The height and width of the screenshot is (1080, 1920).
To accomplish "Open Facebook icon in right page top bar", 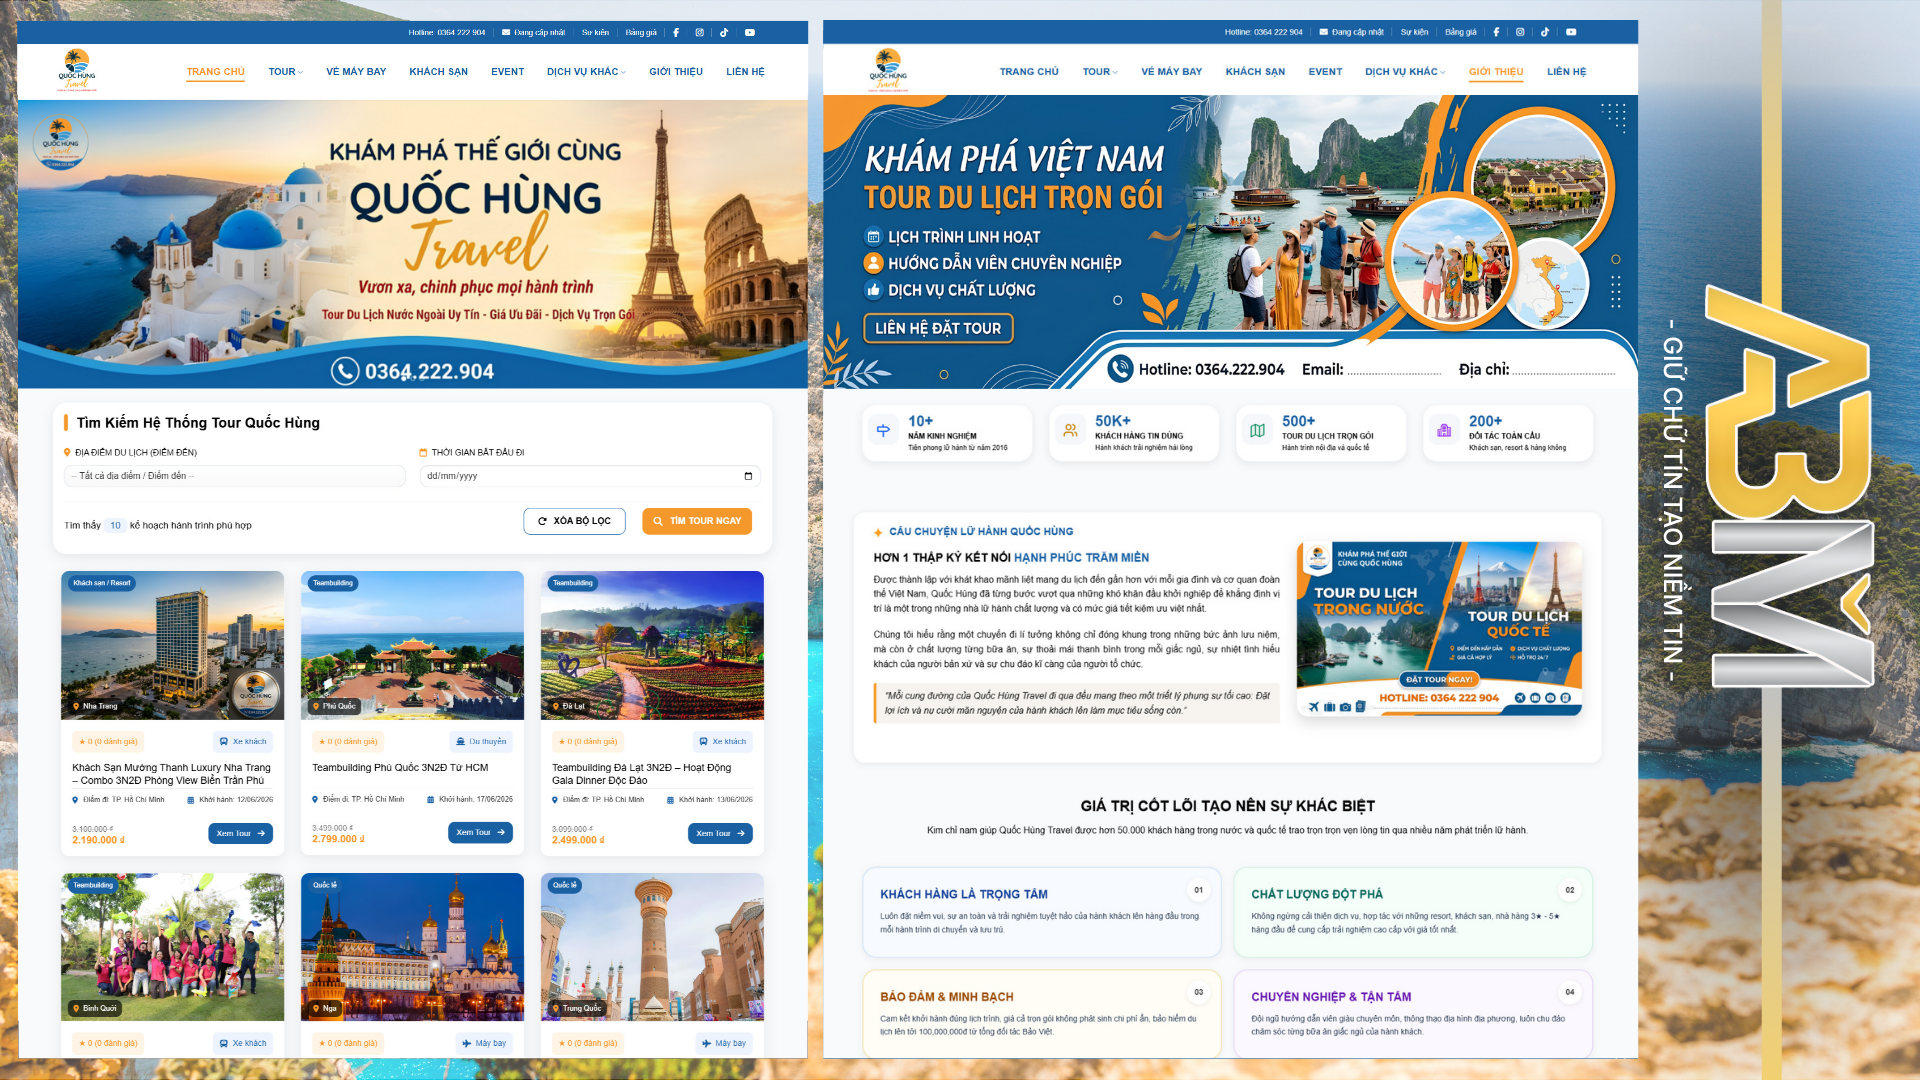I will click(x=1496, y=32).
